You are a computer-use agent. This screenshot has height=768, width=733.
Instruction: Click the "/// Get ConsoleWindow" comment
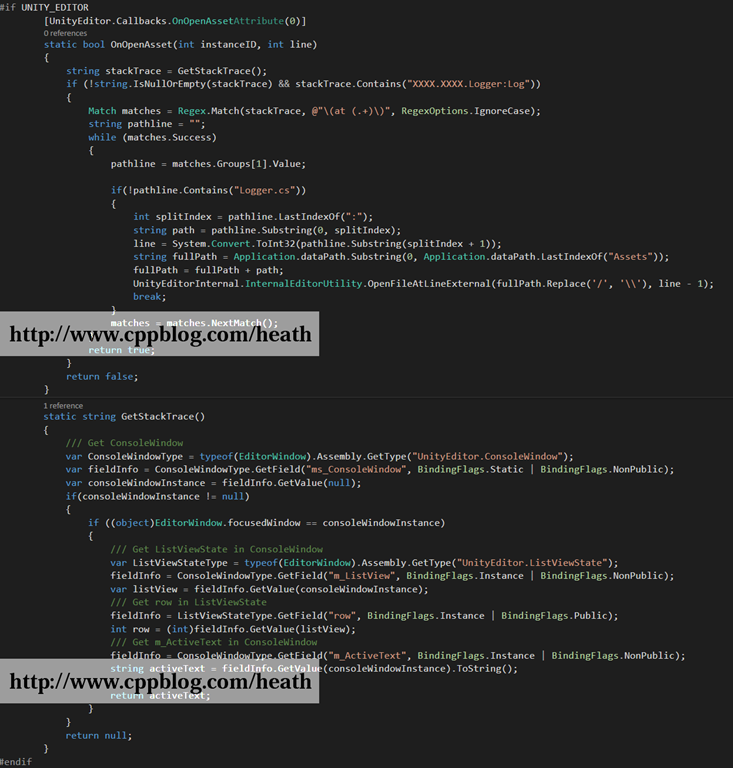click(x=124, y=443)
